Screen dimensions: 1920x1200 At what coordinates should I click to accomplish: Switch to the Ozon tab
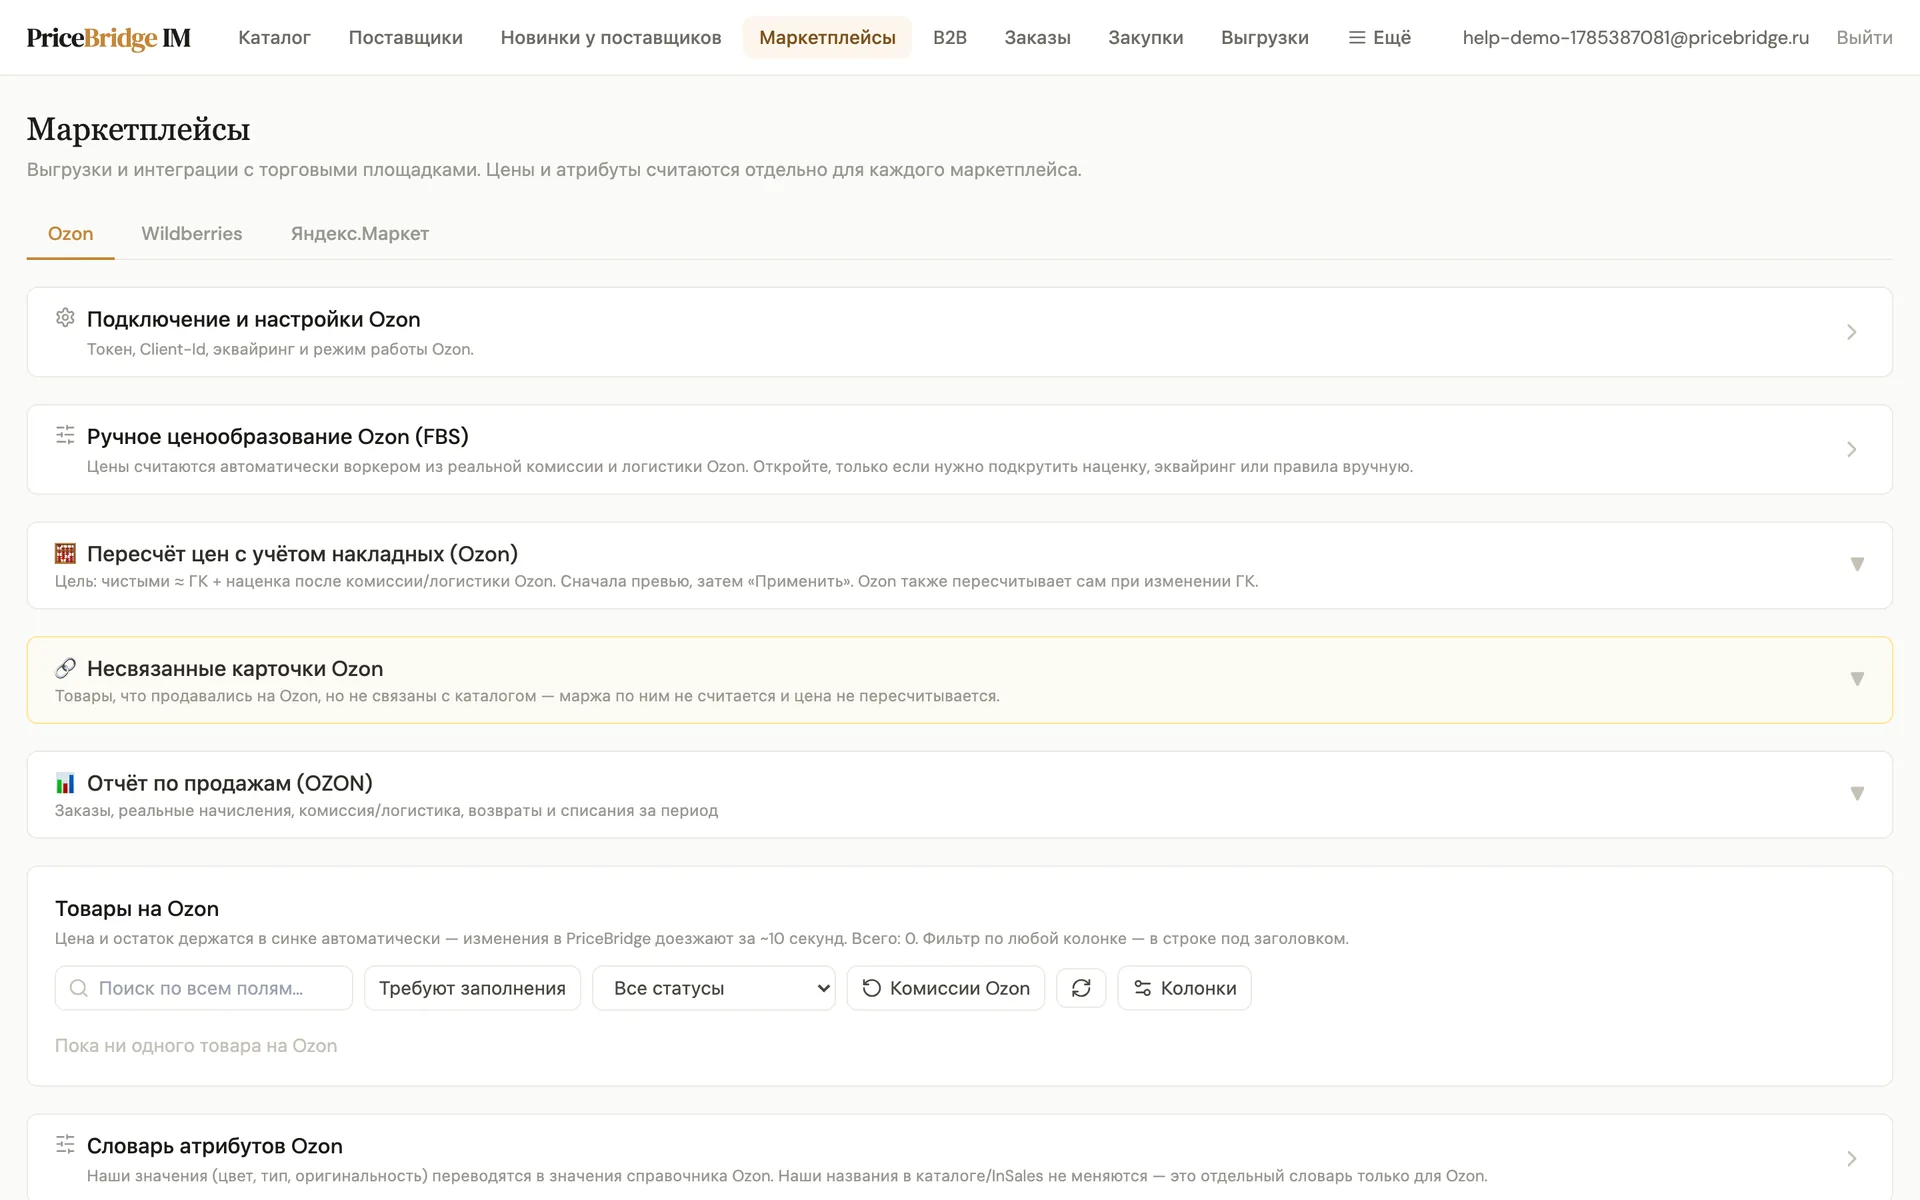coord(70,234)
